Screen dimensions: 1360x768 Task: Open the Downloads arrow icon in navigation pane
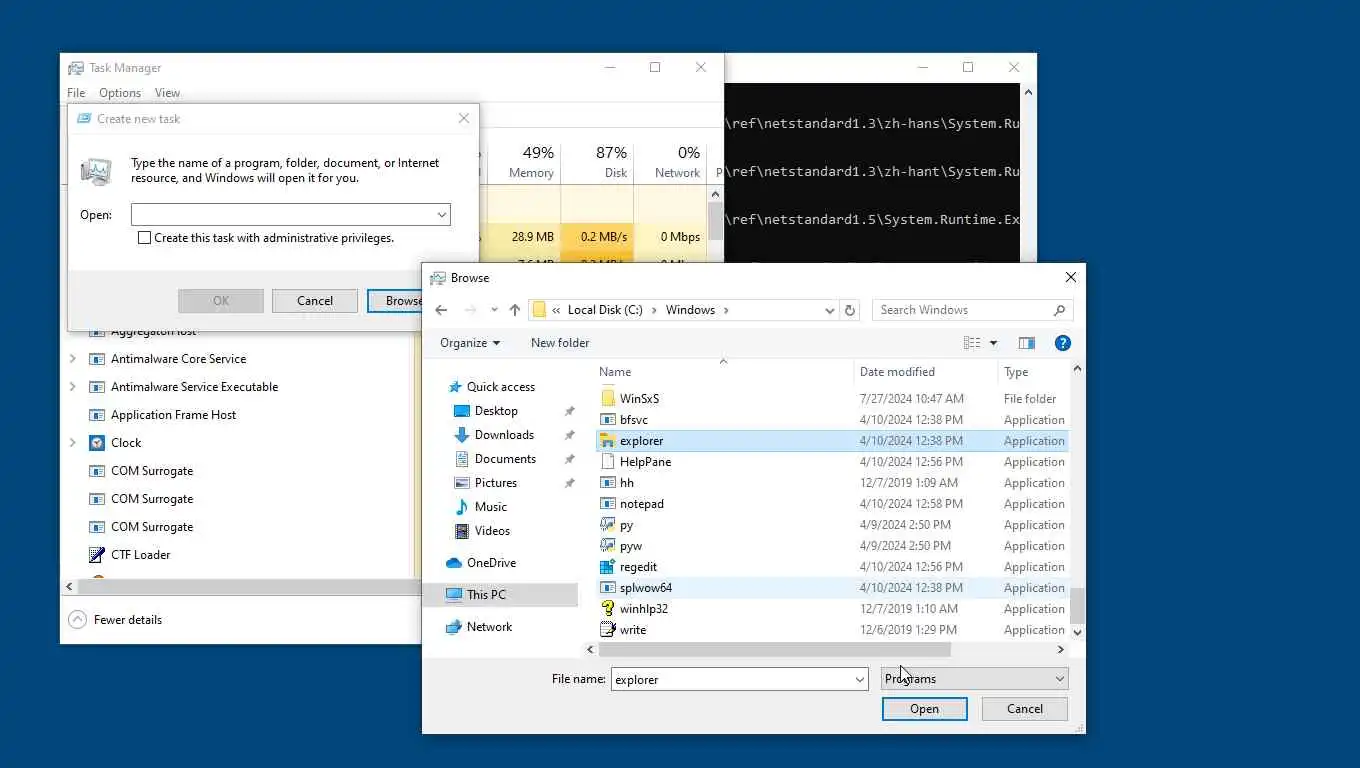462,435
